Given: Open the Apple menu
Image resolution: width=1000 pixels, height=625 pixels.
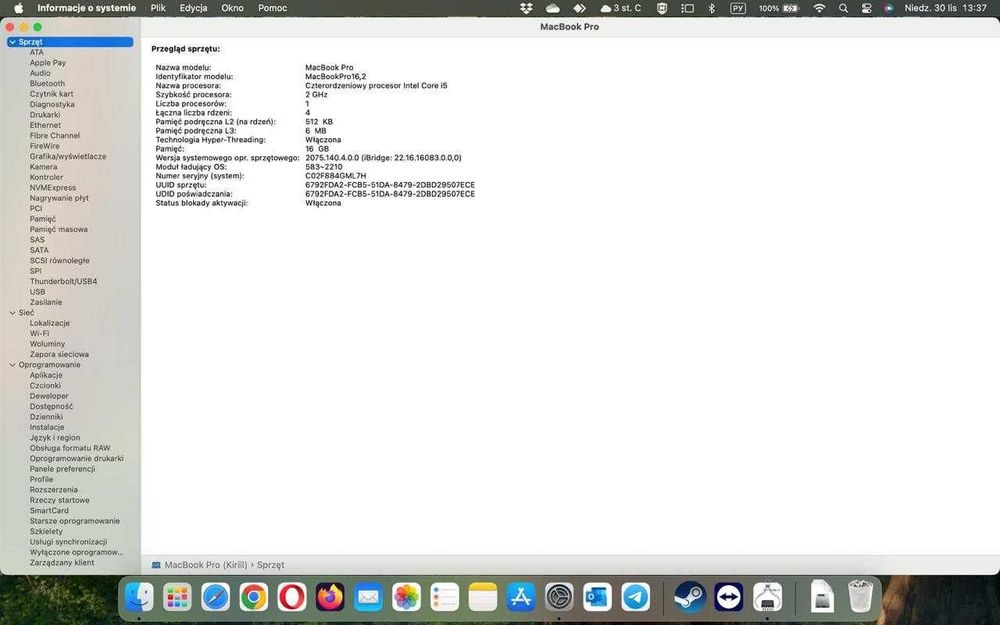Looking at the screenshot, I should (x=18, y=8).
